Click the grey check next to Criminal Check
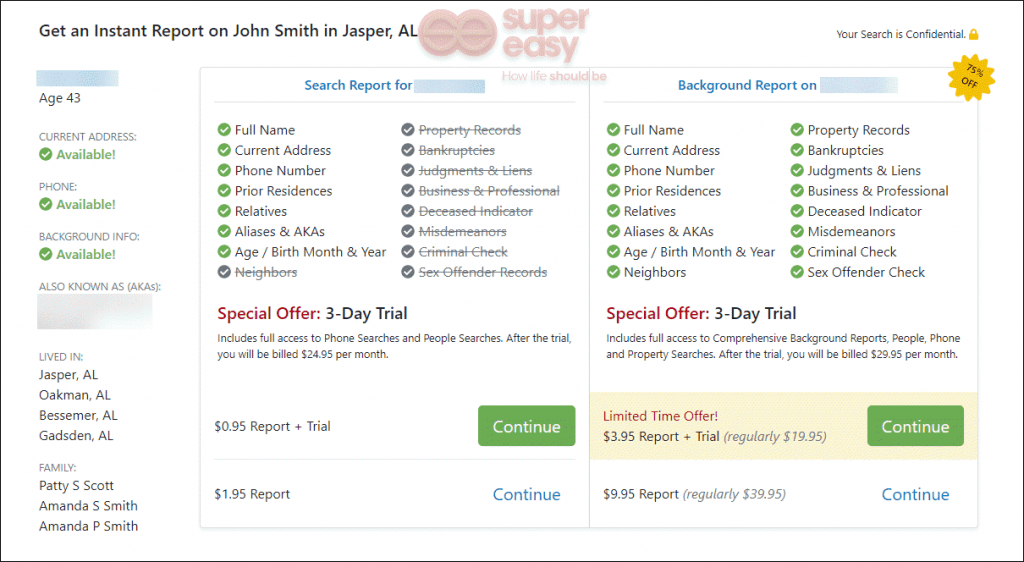1024x562 pixels. 408,252
